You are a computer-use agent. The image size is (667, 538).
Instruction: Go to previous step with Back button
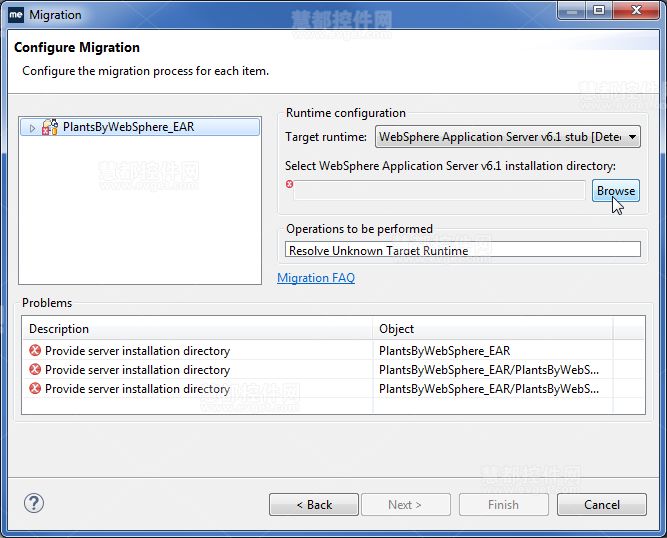tap(313, 505)
